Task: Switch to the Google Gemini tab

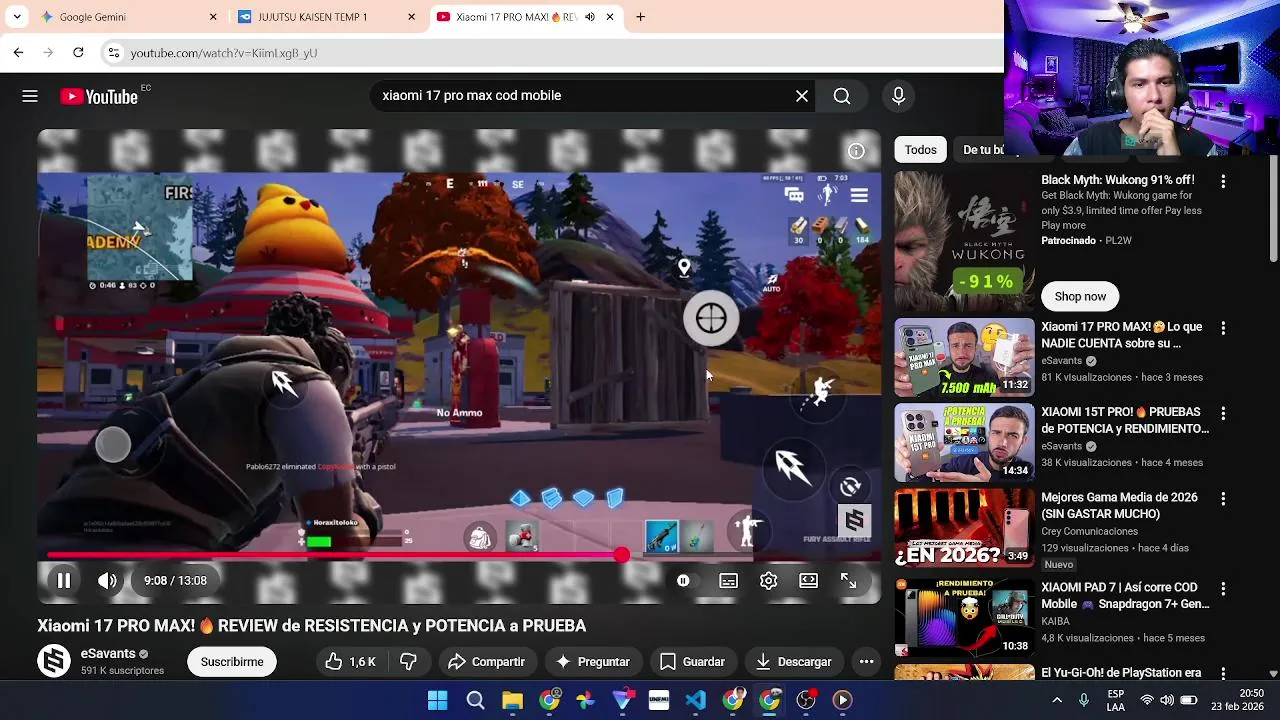Action: (x=127, y=17)
